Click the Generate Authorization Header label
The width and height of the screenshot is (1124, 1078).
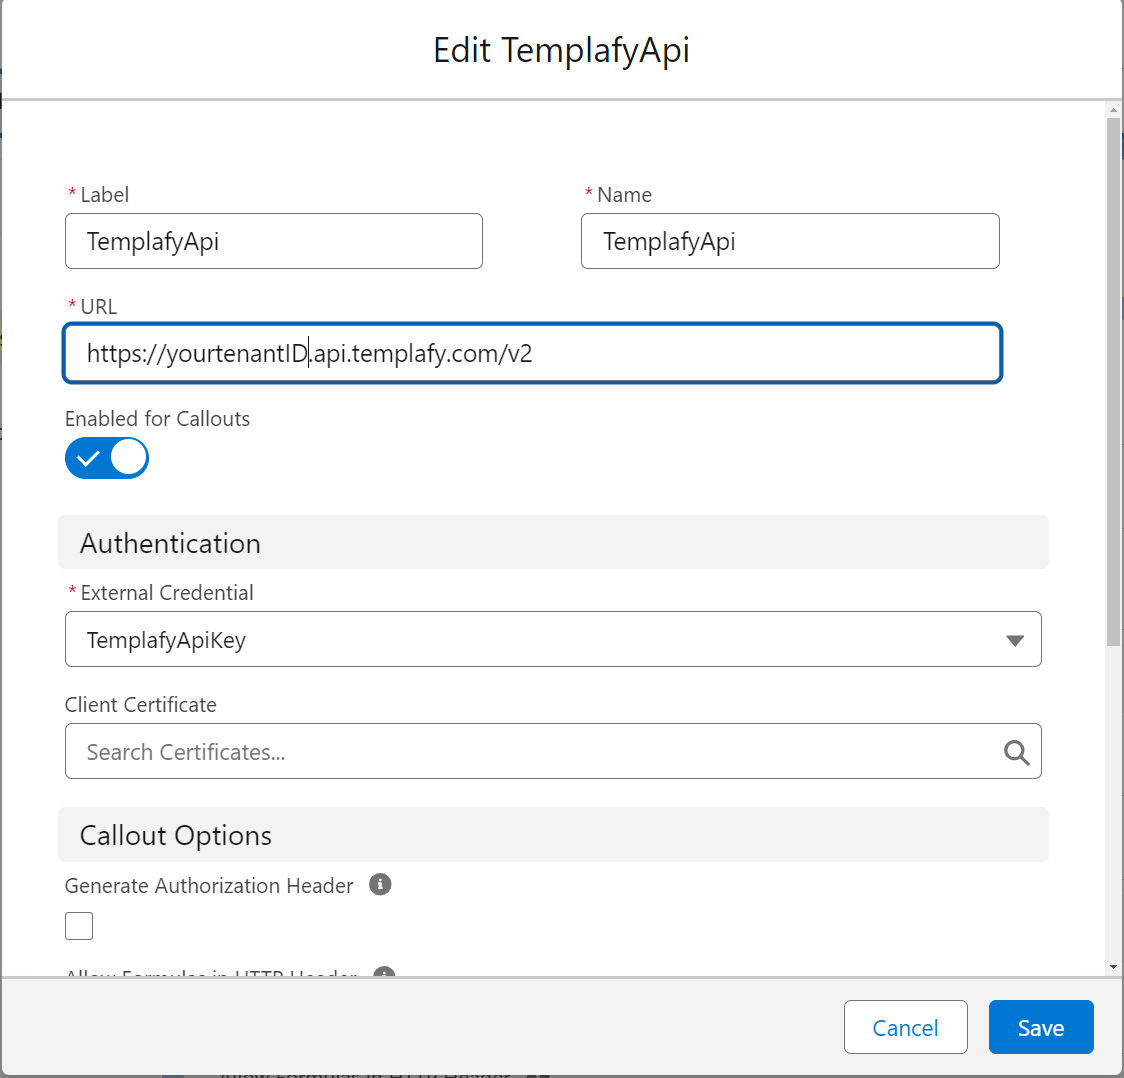209,886
